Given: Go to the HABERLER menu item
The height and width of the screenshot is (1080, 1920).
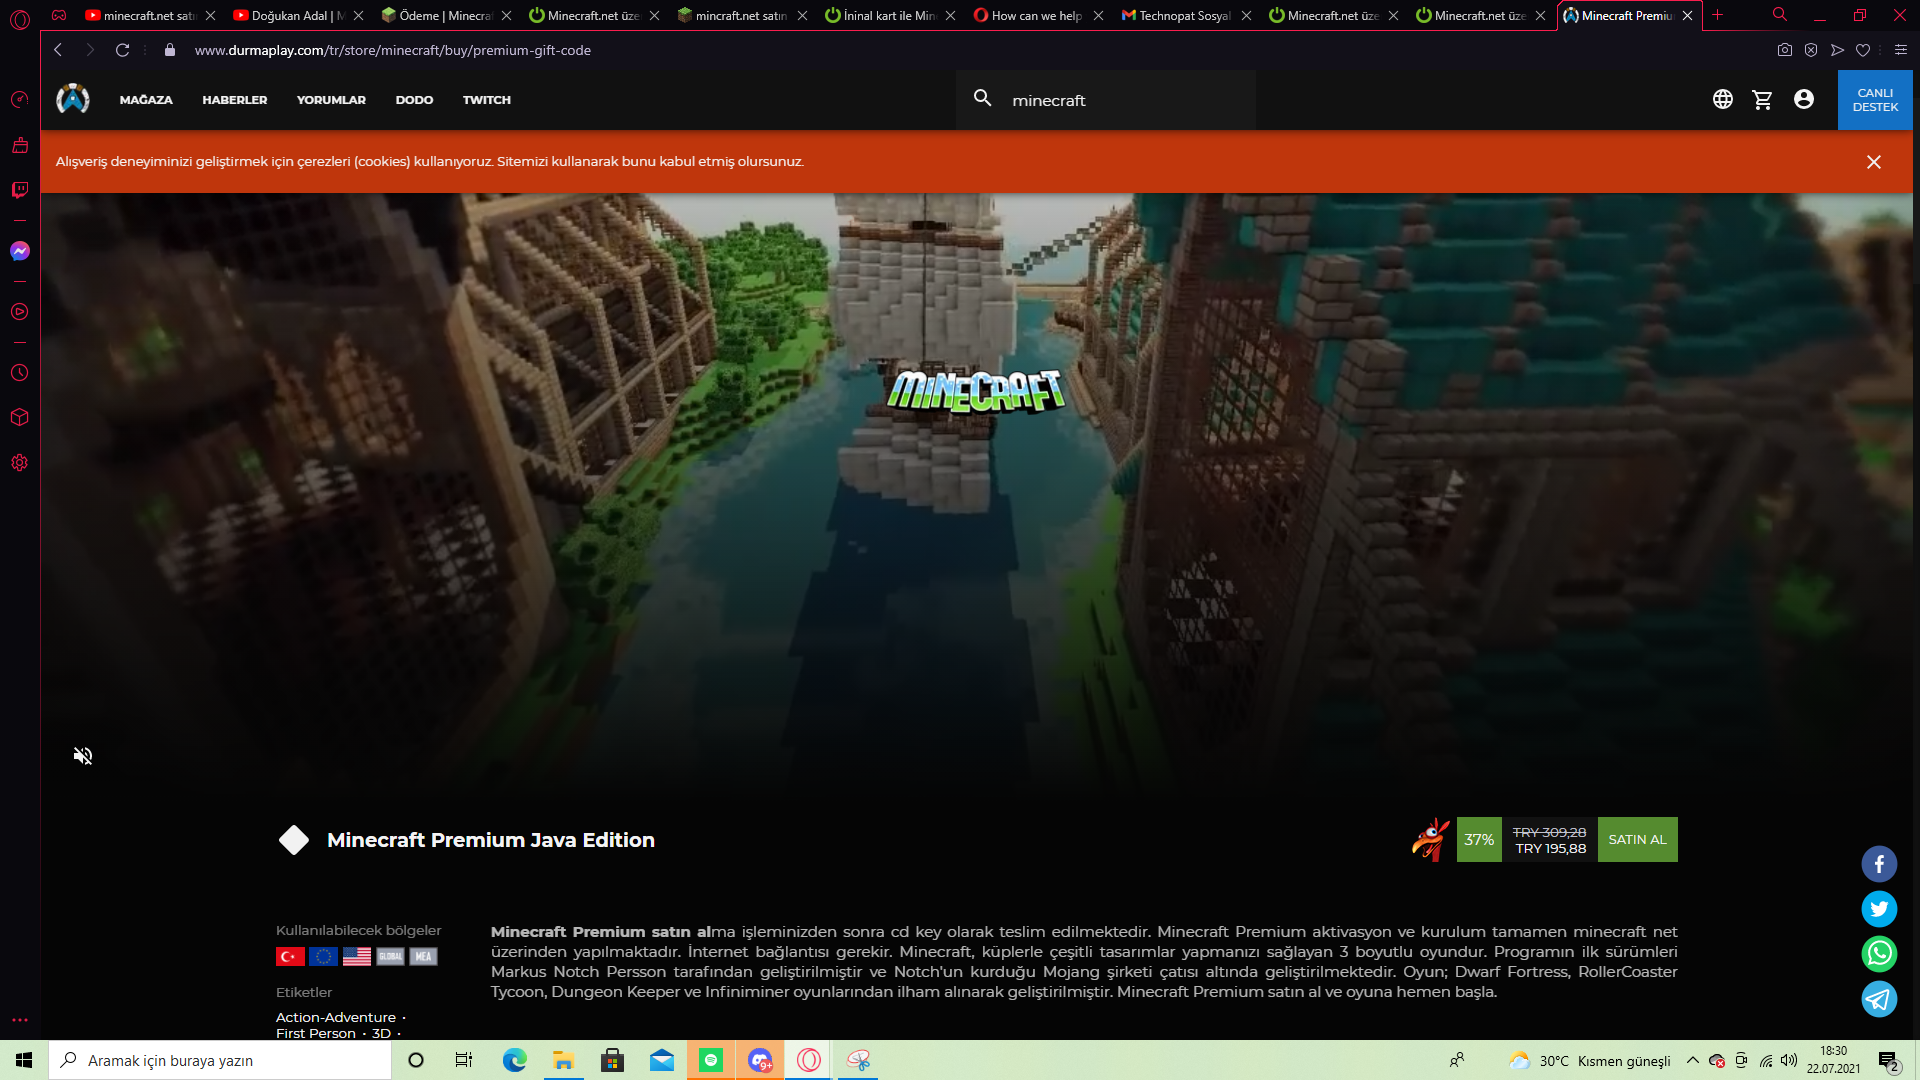Looking at the screenshot, I should [x=234, y=100].
